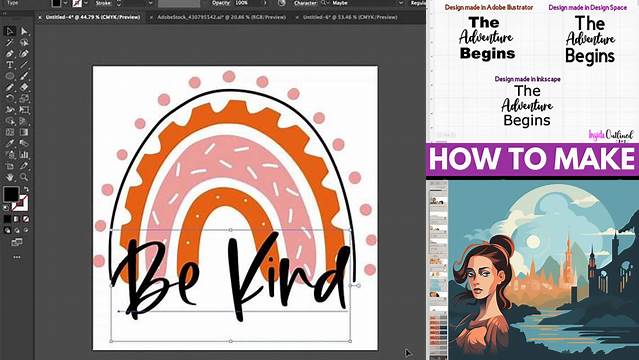
Task: Expand the Opacity slider arrow
Action: pos(265,3)
